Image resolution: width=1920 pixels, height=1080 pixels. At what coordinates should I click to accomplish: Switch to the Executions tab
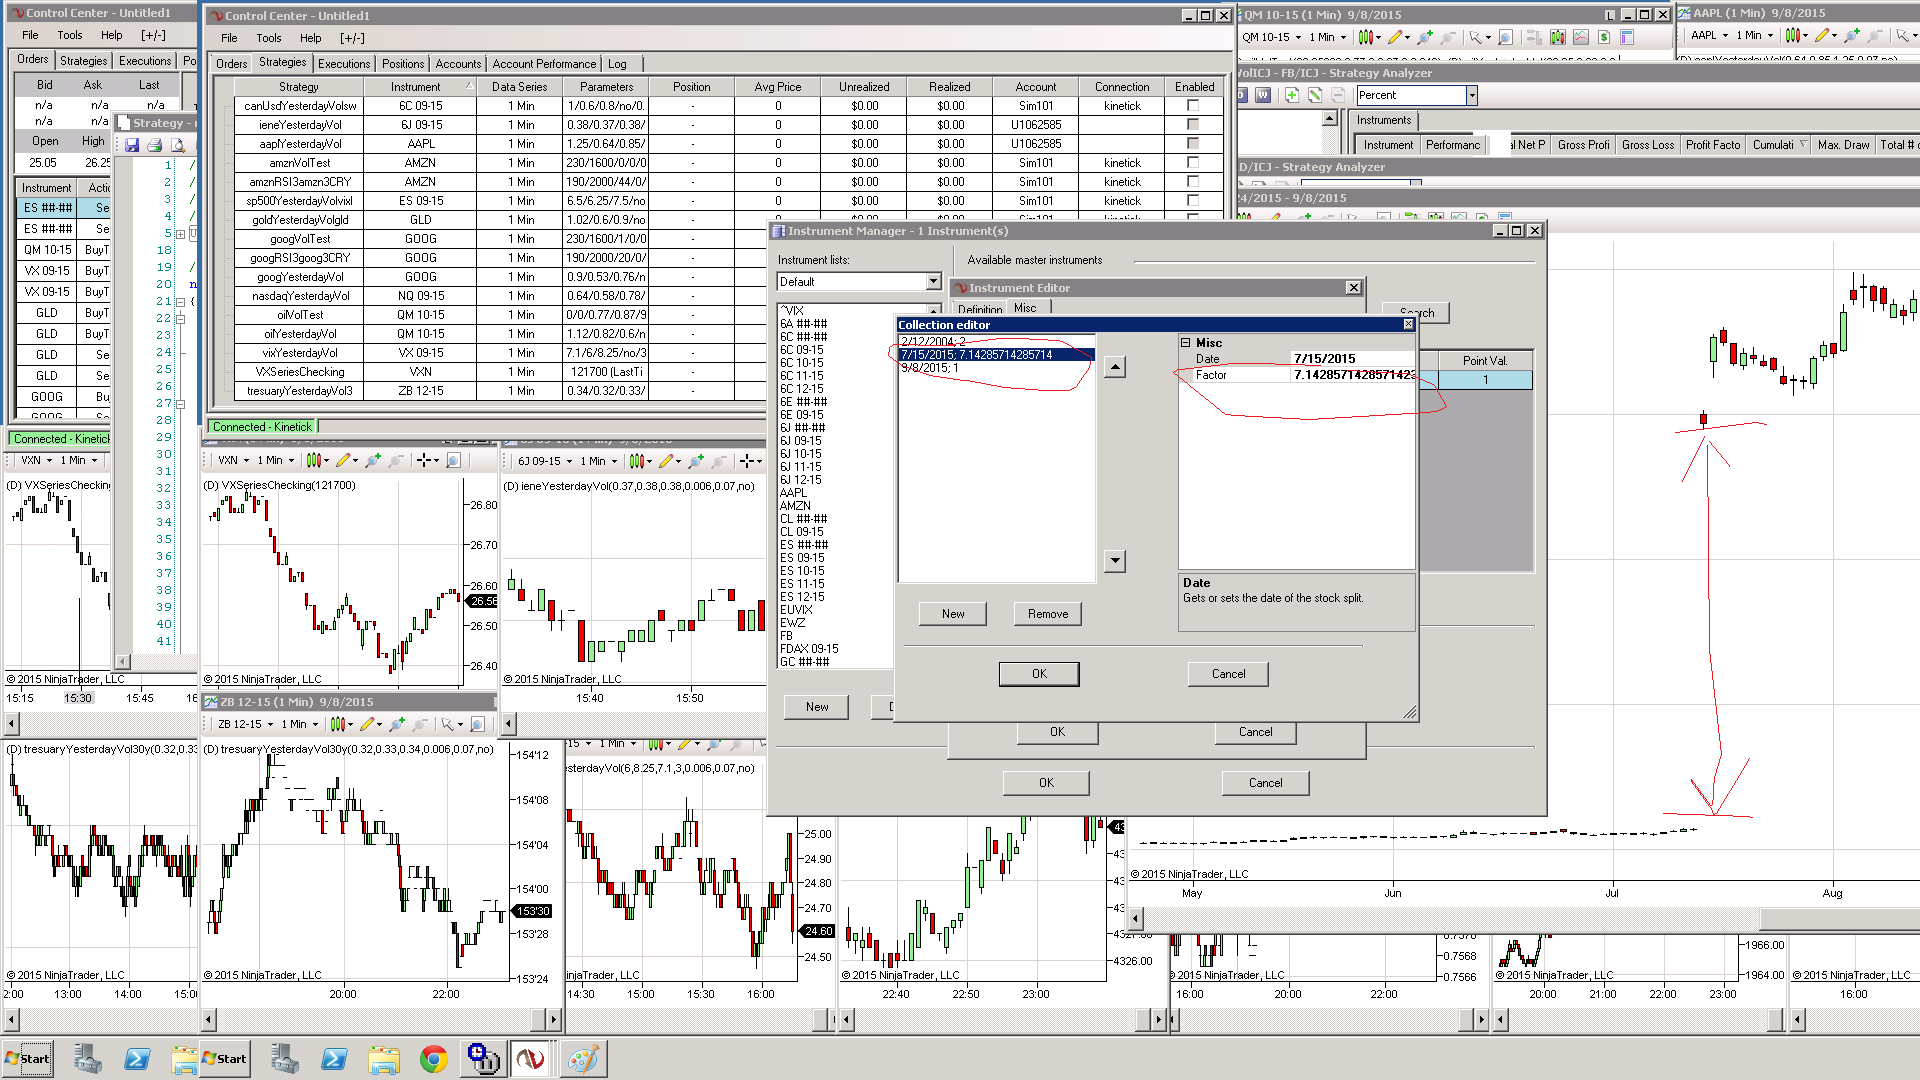click(x=344, y=63)
